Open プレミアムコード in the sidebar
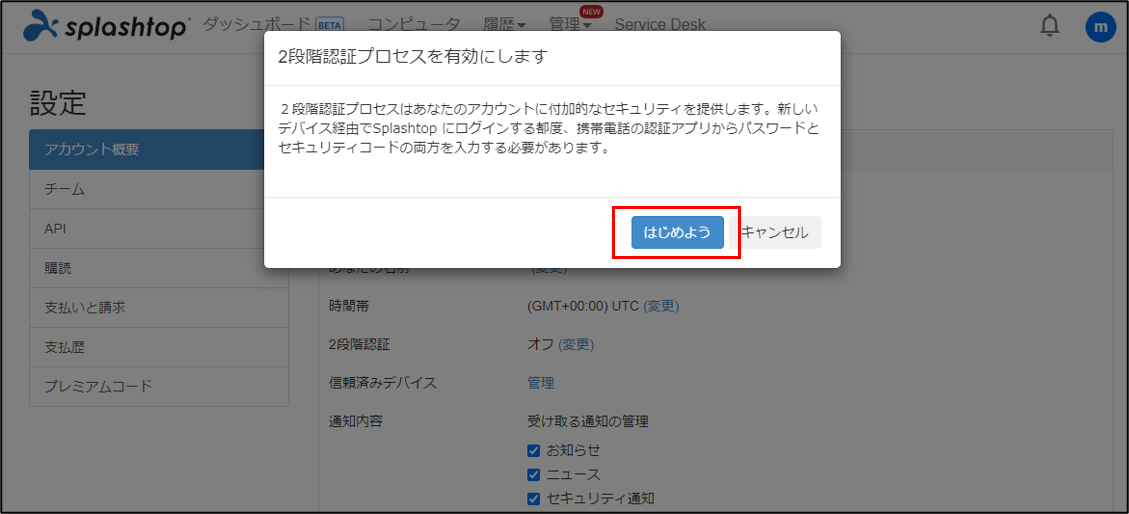The image size is (1129, 514). 158,387
